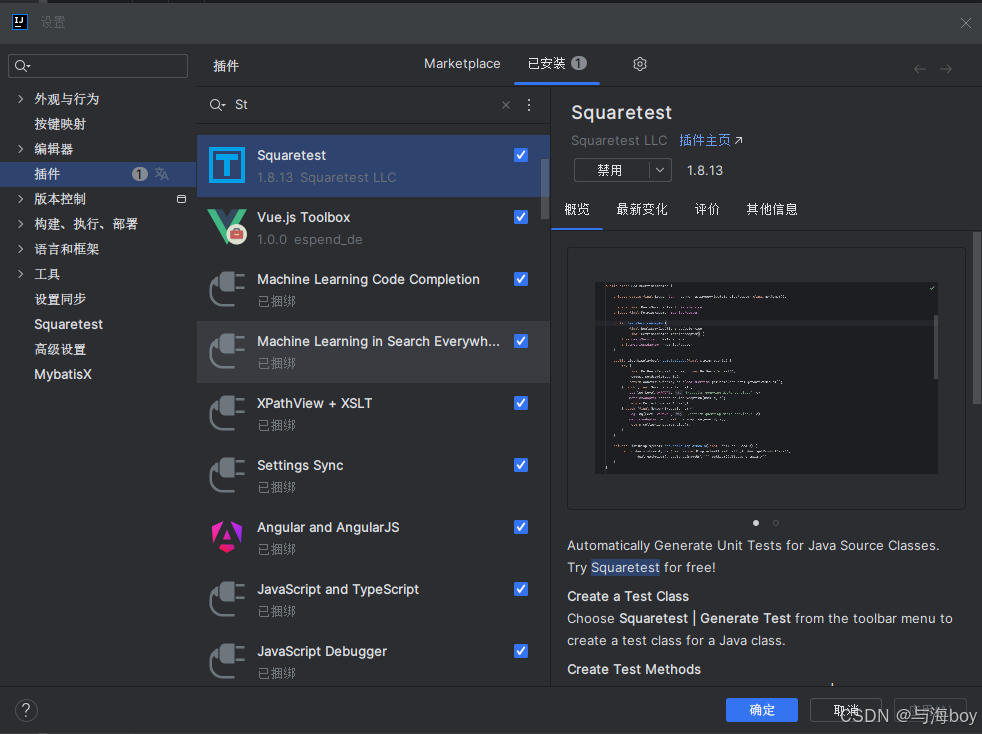Select the first carousel dot indicator
Viewport: 982px width, 734px height.
point(756,522)
